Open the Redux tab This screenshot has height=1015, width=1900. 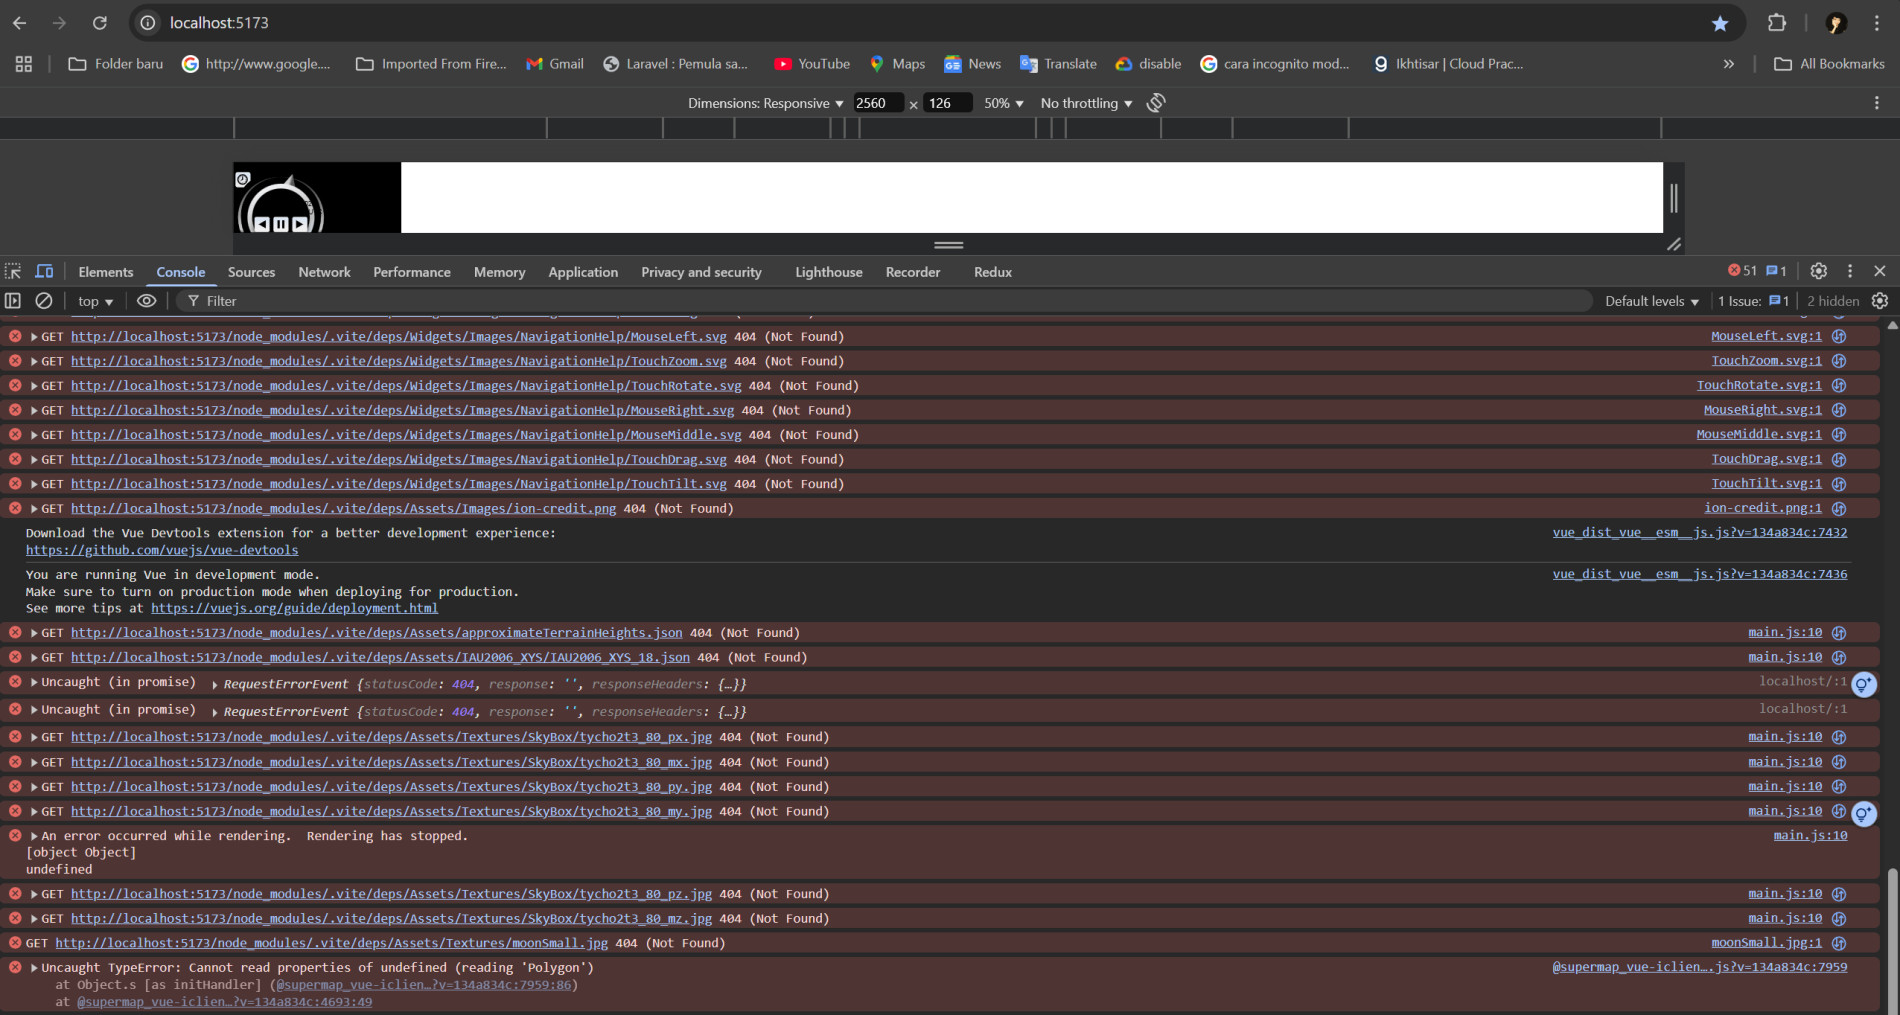(993, 272)
